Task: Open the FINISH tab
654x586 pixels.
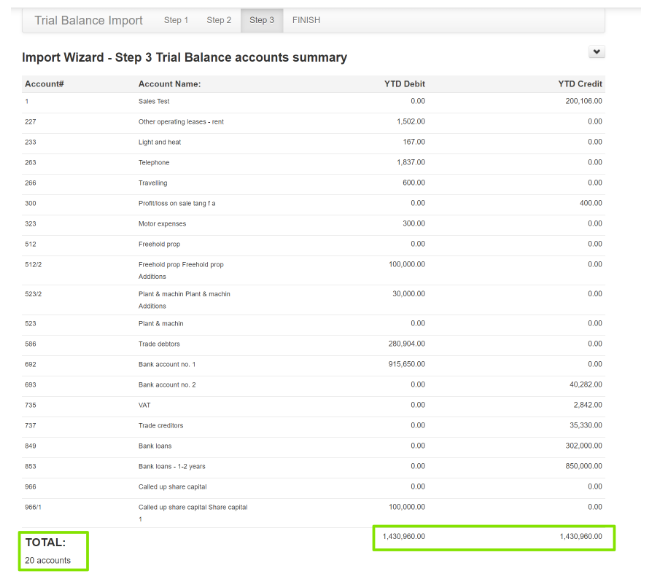Action: pyautogui.click(x=306, y=20)
